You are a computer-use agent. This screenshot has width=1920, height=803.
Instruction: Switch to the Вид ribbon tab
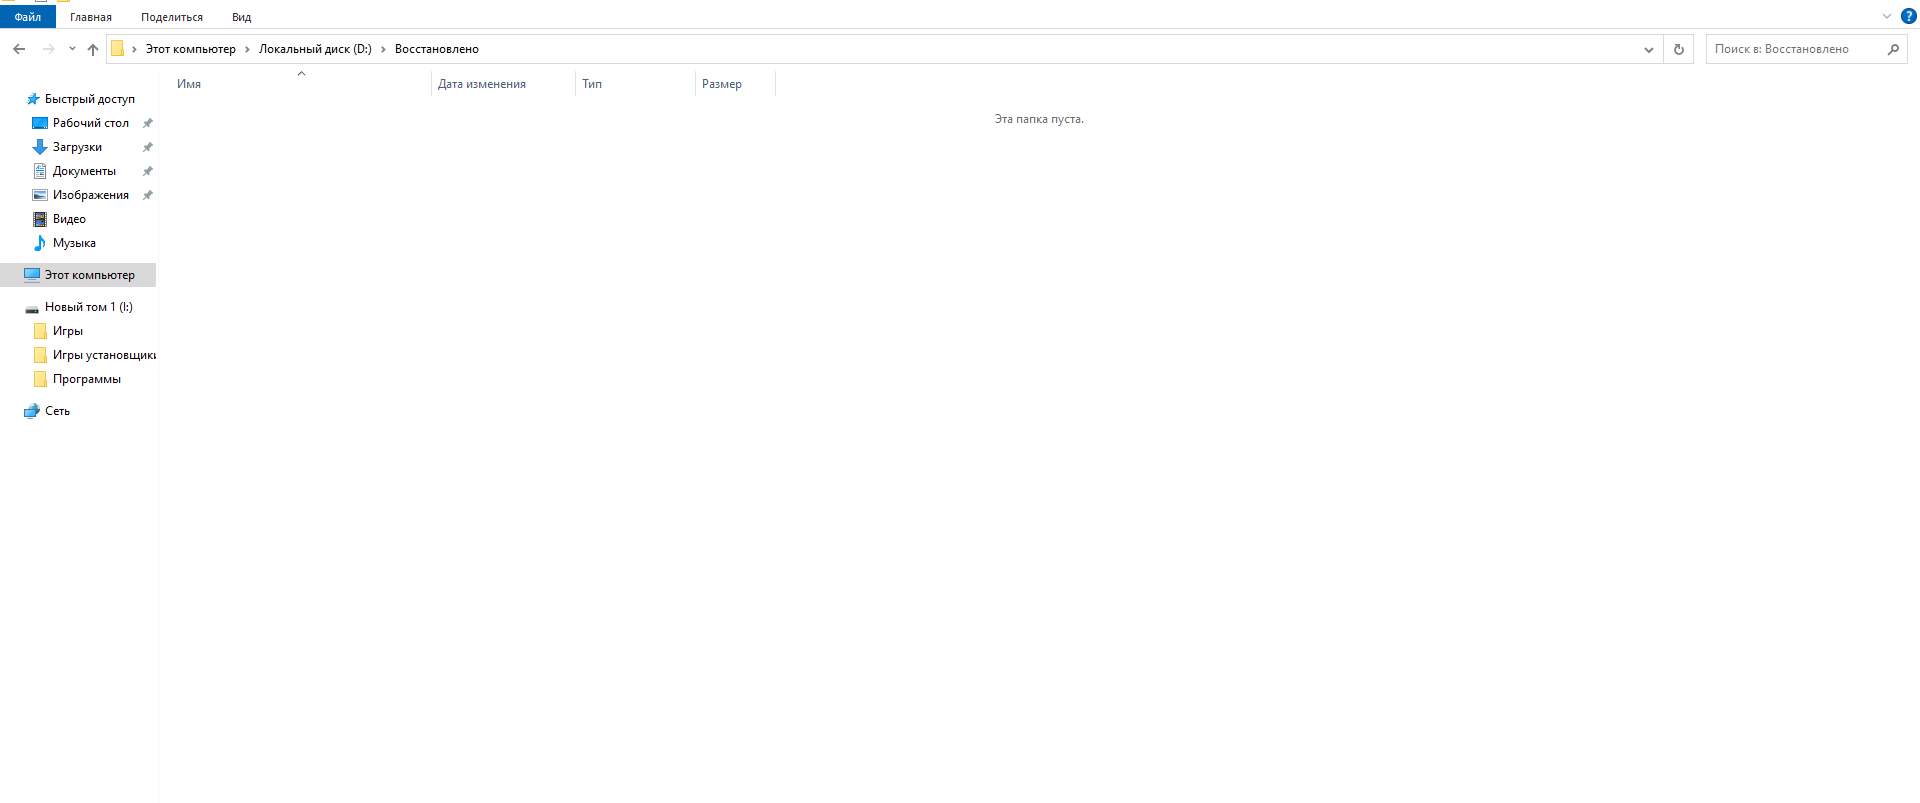click(241, 17)
